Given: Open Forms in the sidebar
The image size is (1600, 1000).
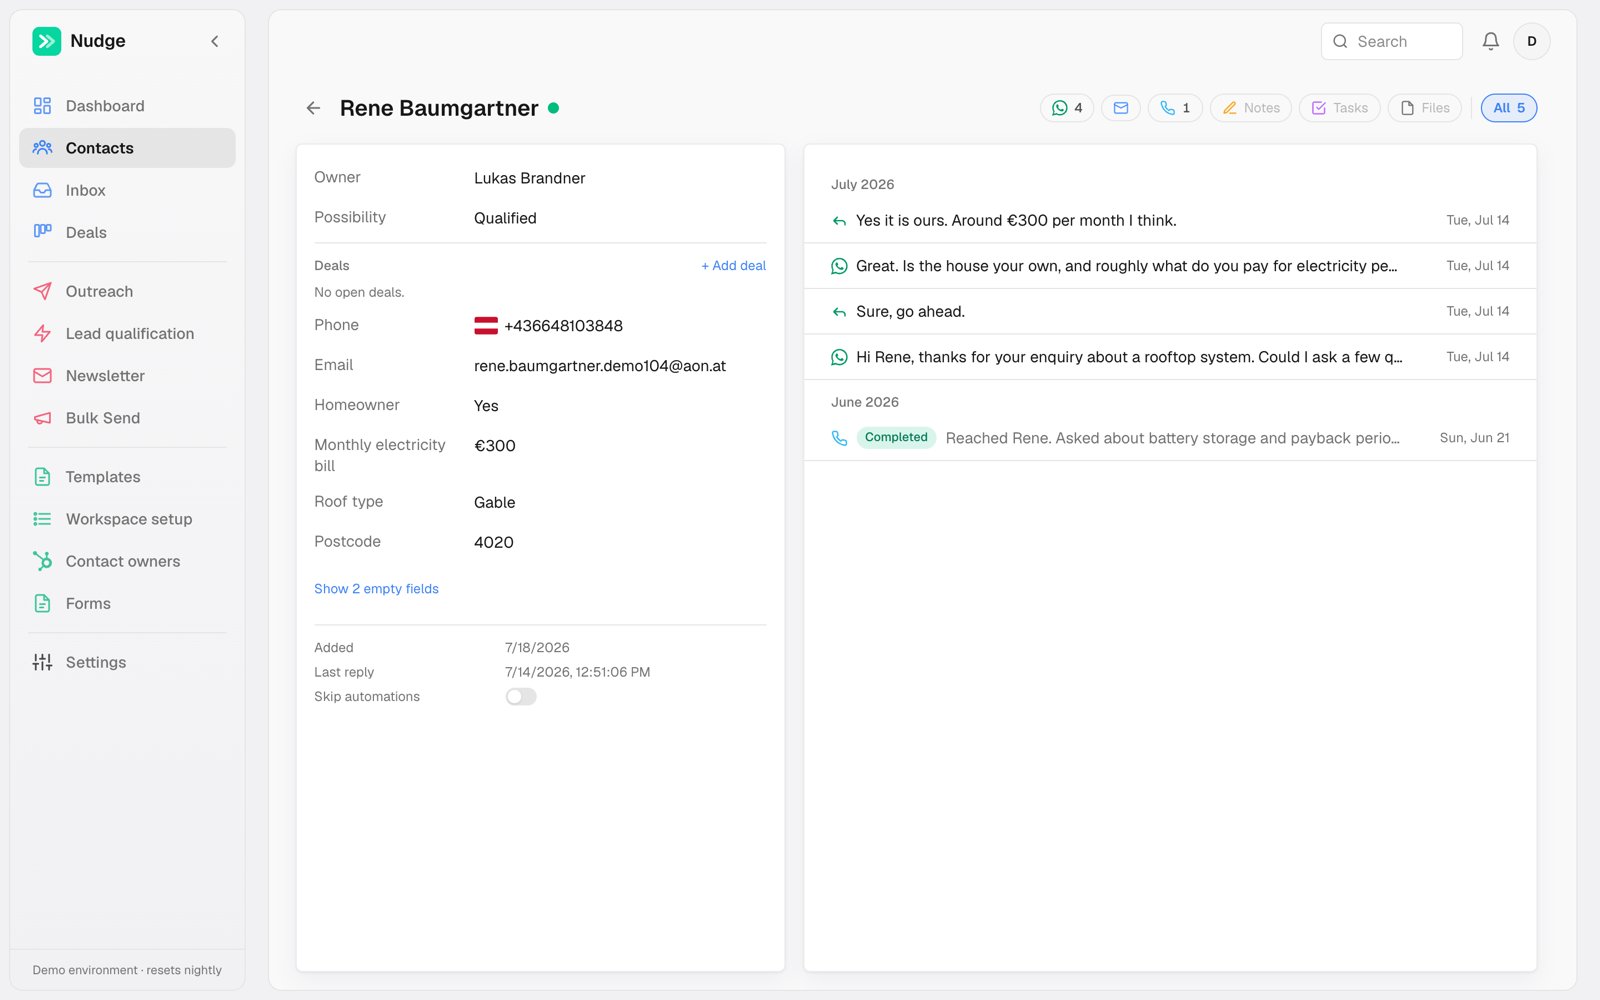Looking at the screenshot, I should pos(127,603).
